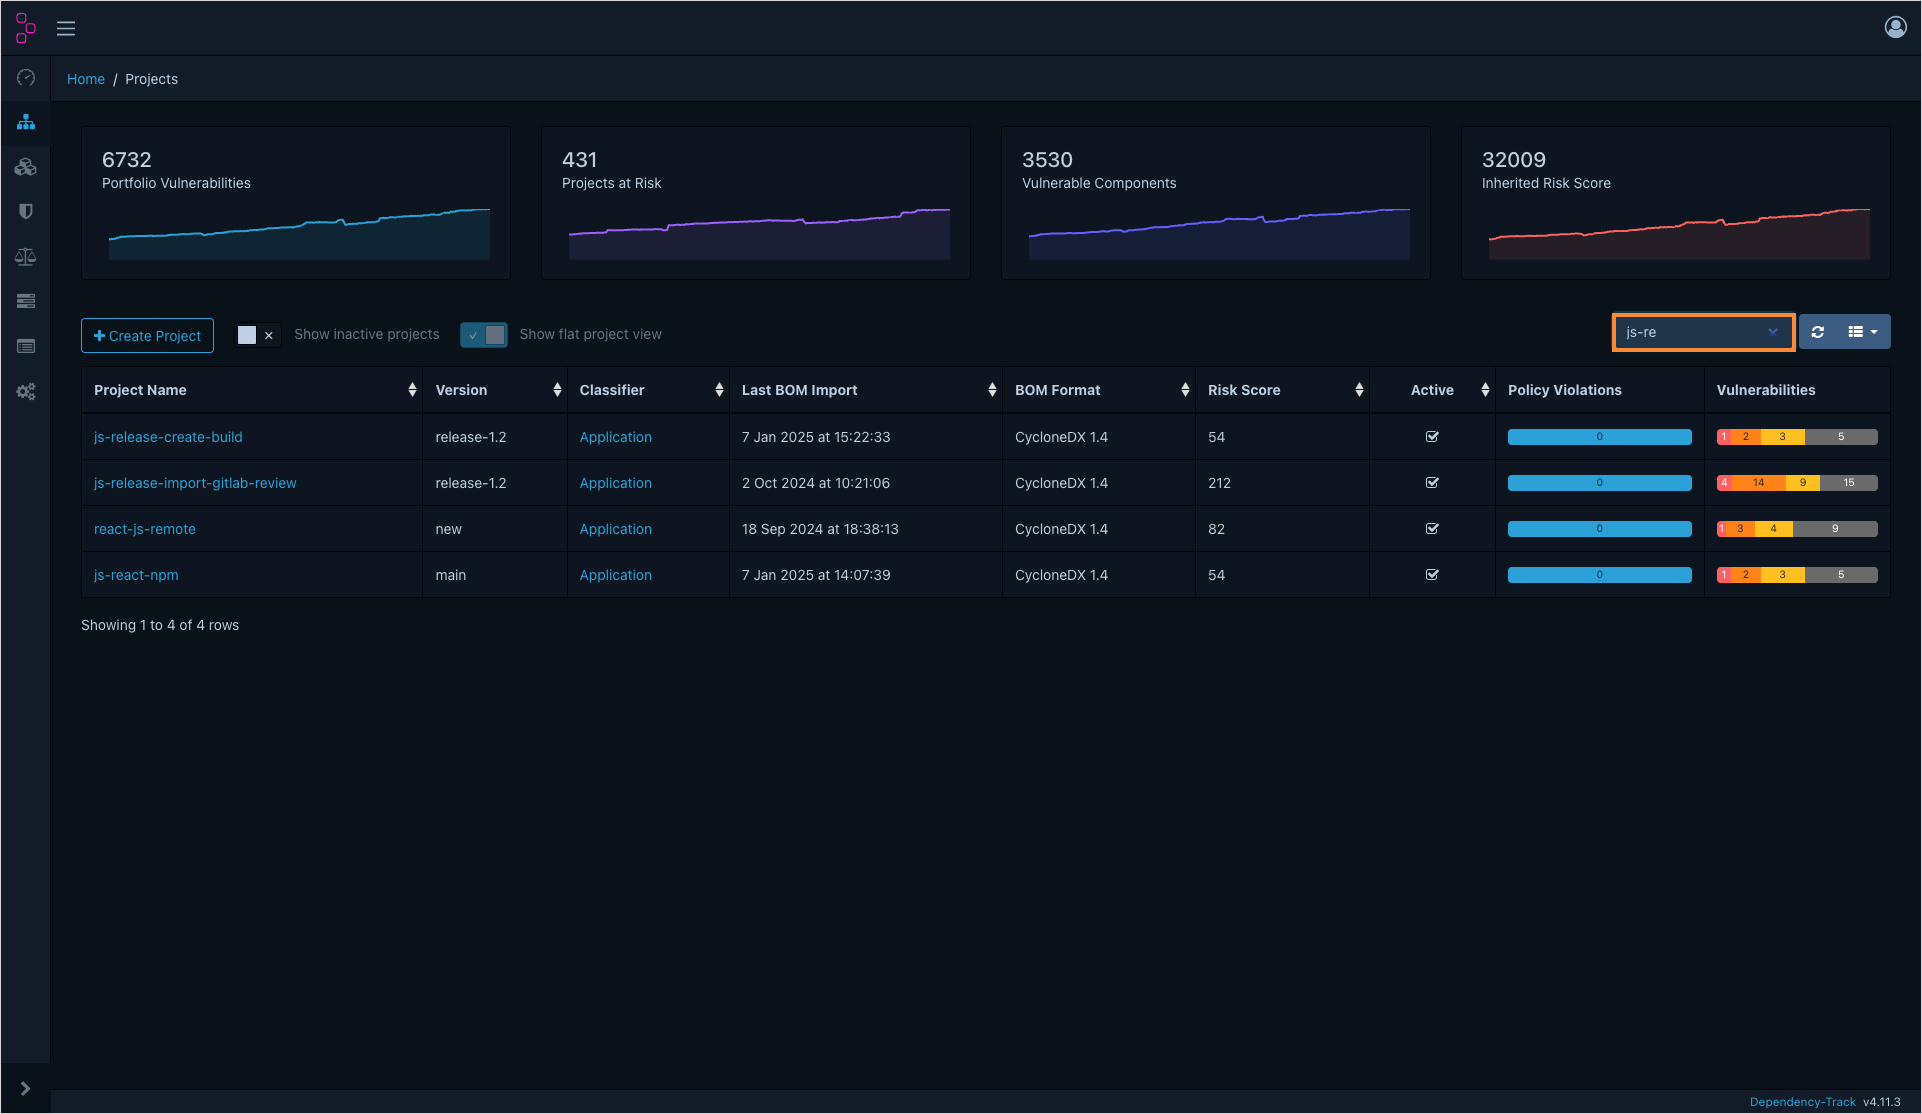Disable Show flat project view
1922x1114 pixels.
(483, 335)
